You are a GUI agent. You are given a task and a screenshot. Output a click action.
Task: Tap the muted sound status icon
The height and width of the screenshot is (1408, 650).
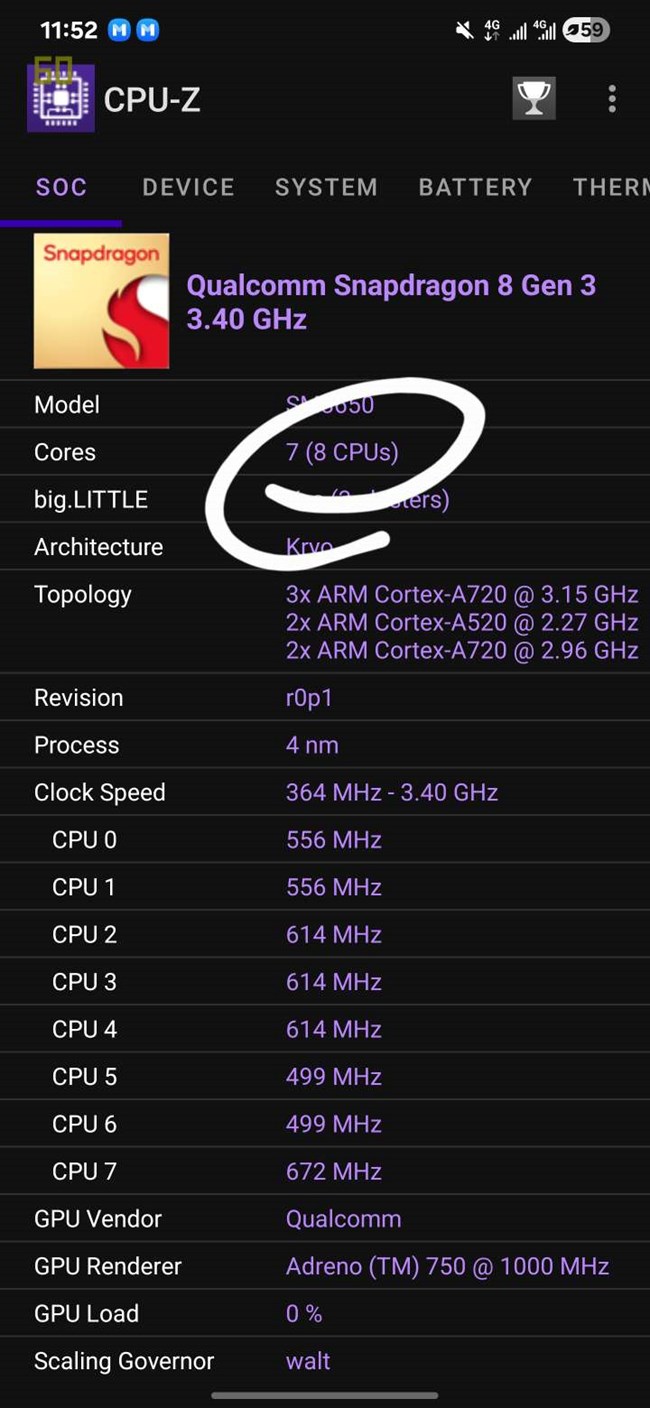(x=464, y=30)
